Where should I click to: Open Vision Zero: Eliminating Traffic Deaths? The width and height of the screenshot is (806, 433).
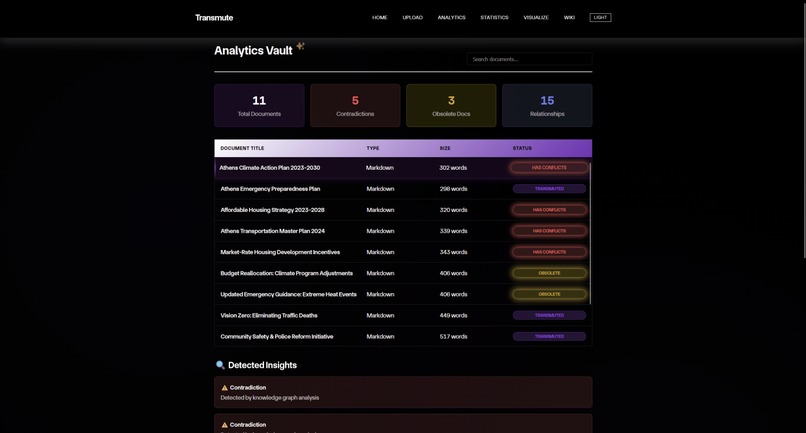point(269,315)
